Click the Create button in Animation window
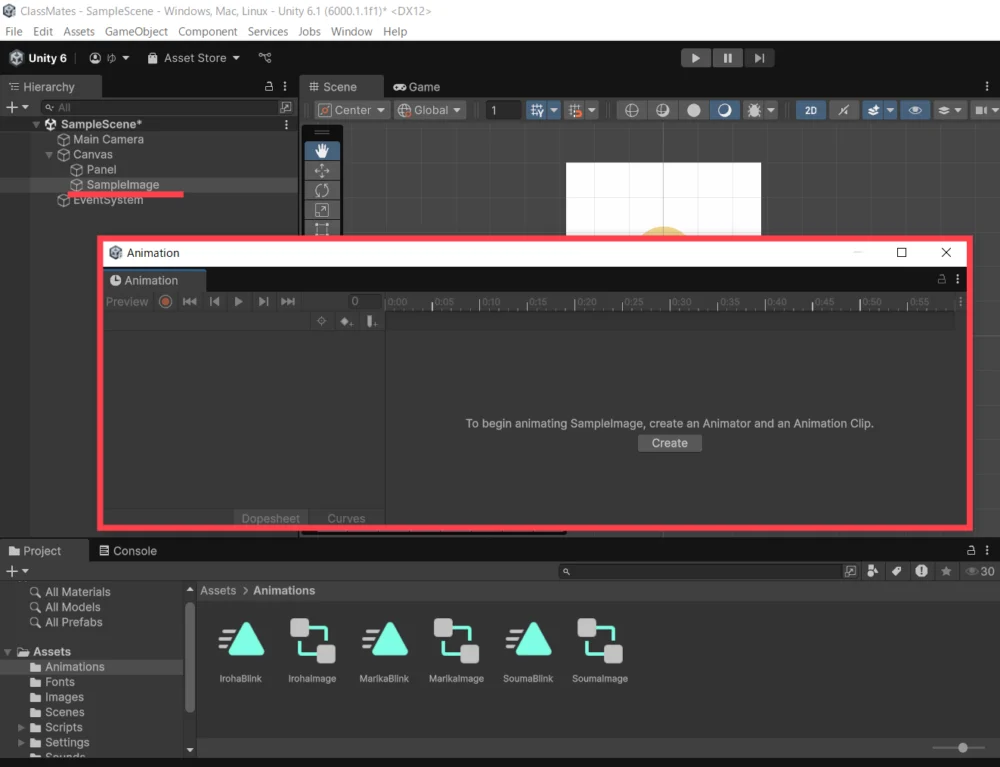 tap(669, 443)
